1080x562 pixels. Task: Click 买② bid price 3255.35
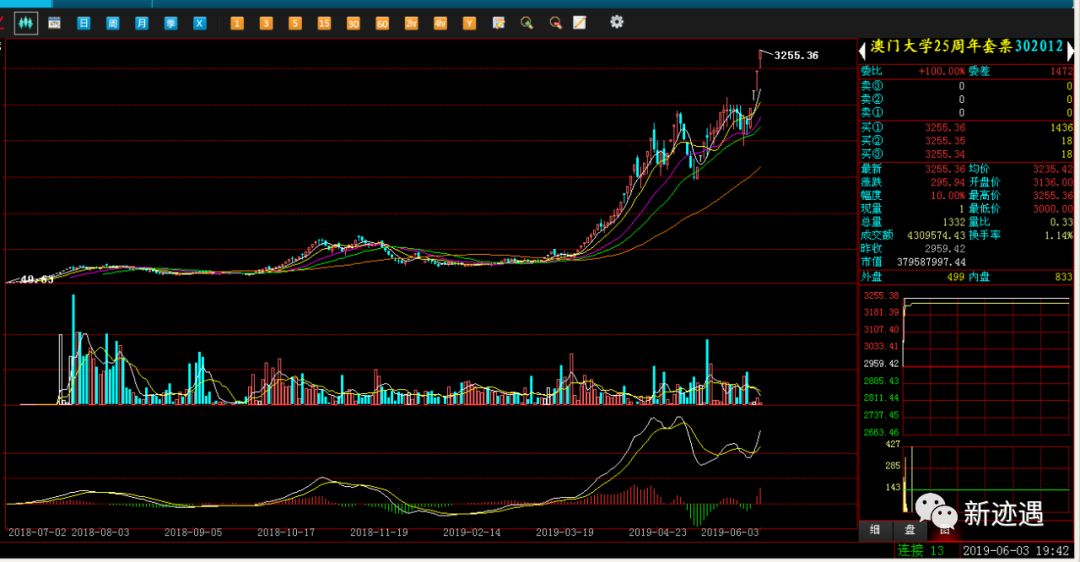pyautogui.click(x=945, y=140)
